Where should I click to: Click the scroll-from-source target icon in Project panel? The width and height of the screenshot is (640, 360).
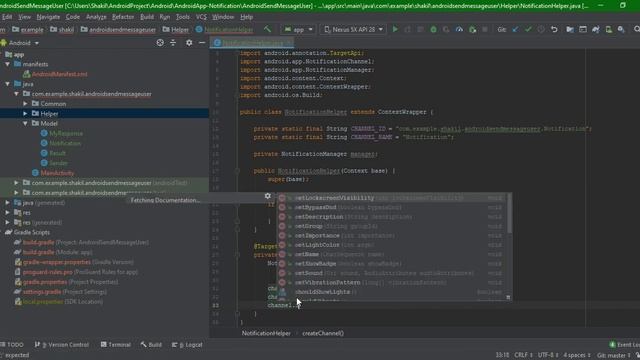point(160,42)
